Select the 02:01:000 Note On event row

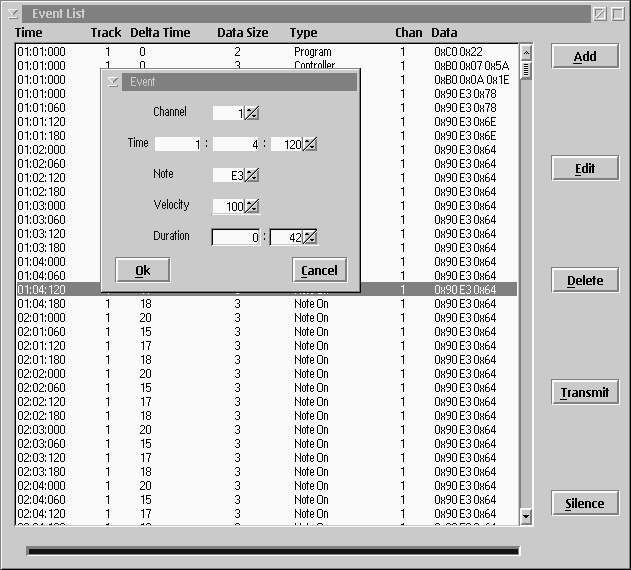tap(266, 318)
